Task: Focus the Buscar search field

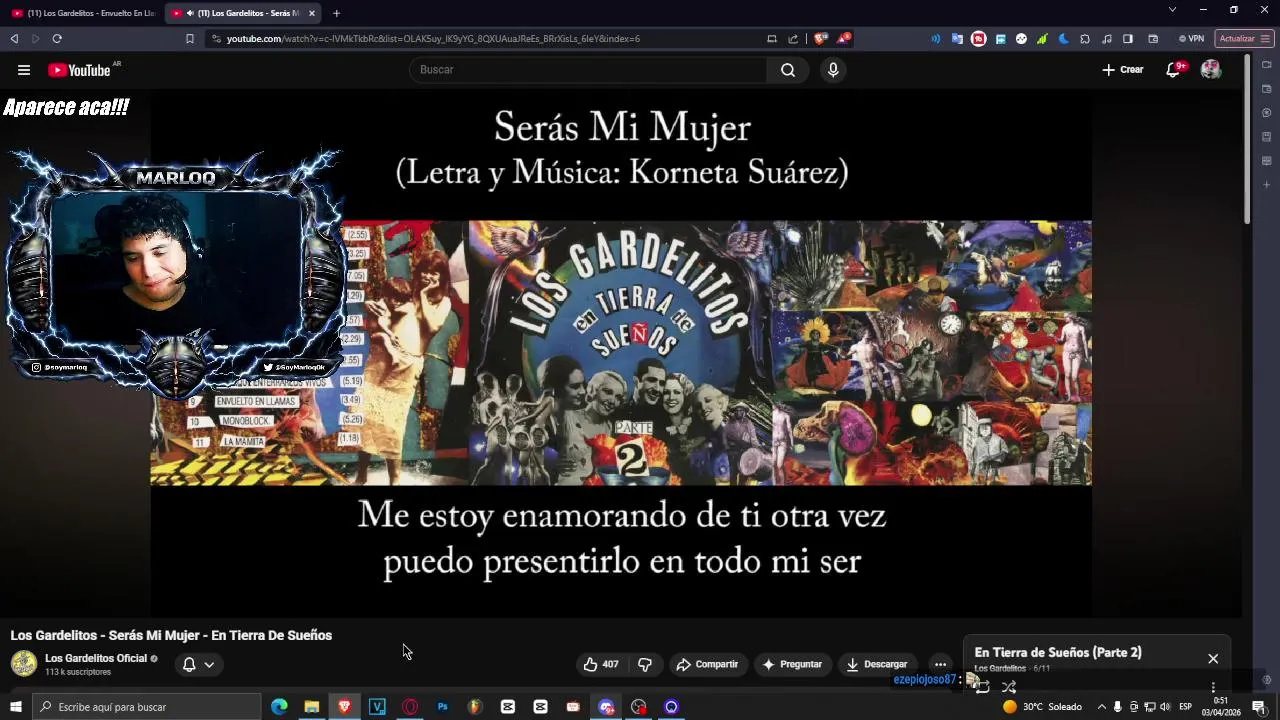Action: tap(588, 70)
